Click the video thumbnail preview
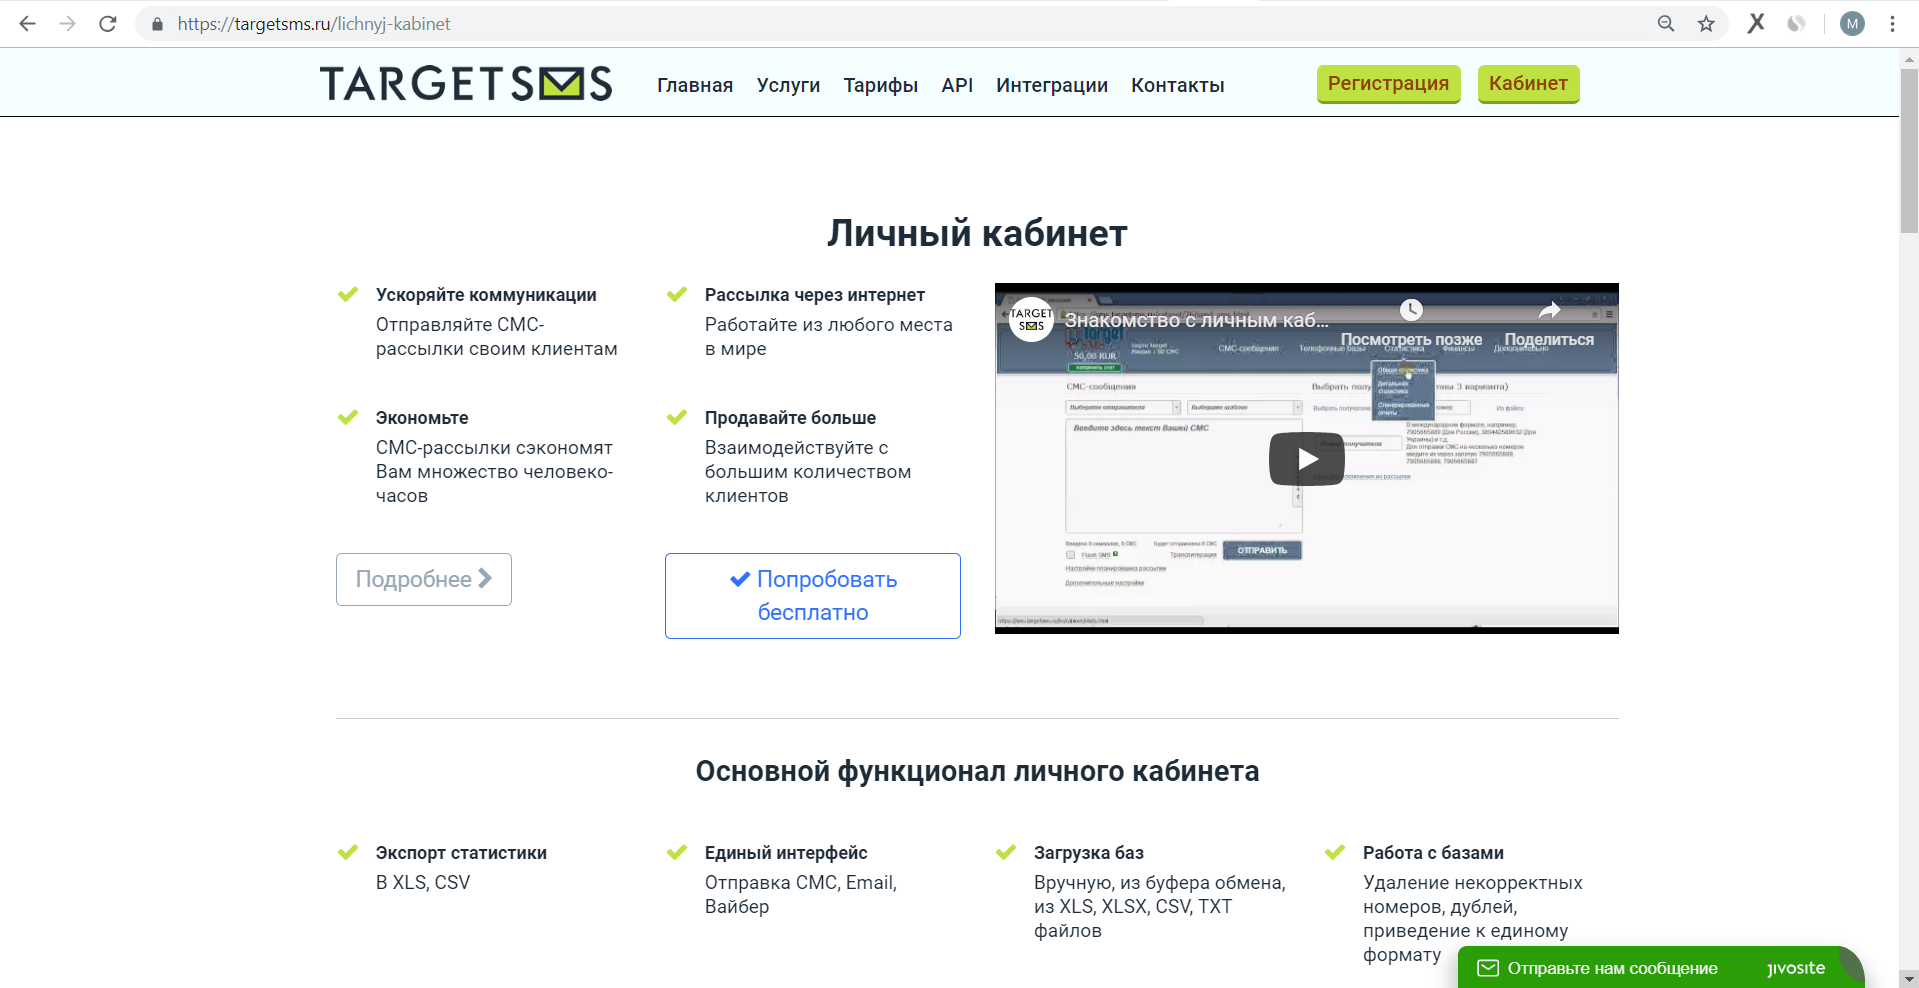1919x988 pixels. tap(1307, 458)
